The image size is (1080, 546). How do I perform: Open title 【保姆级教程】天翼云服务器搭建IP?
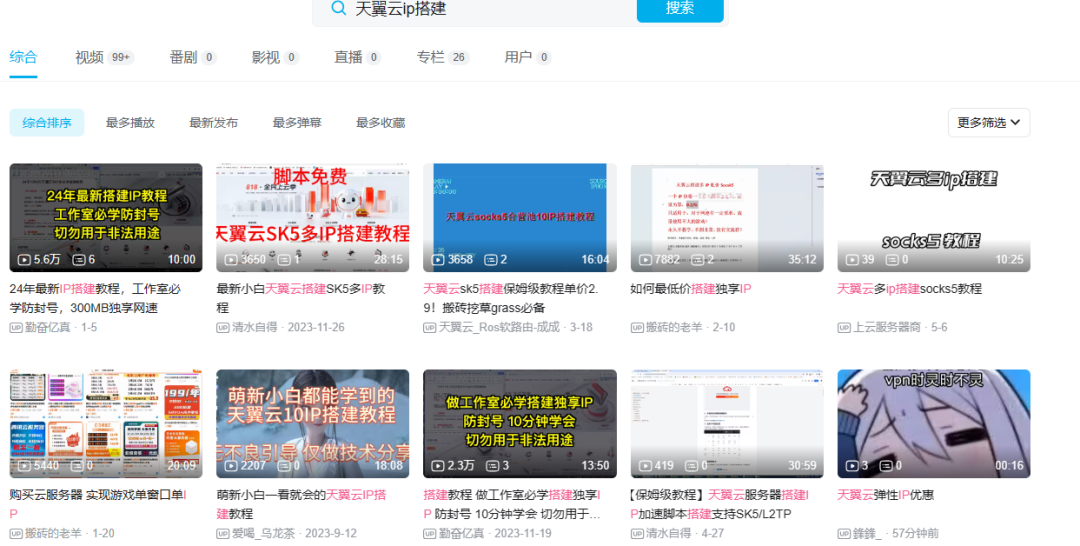[720, 504]
